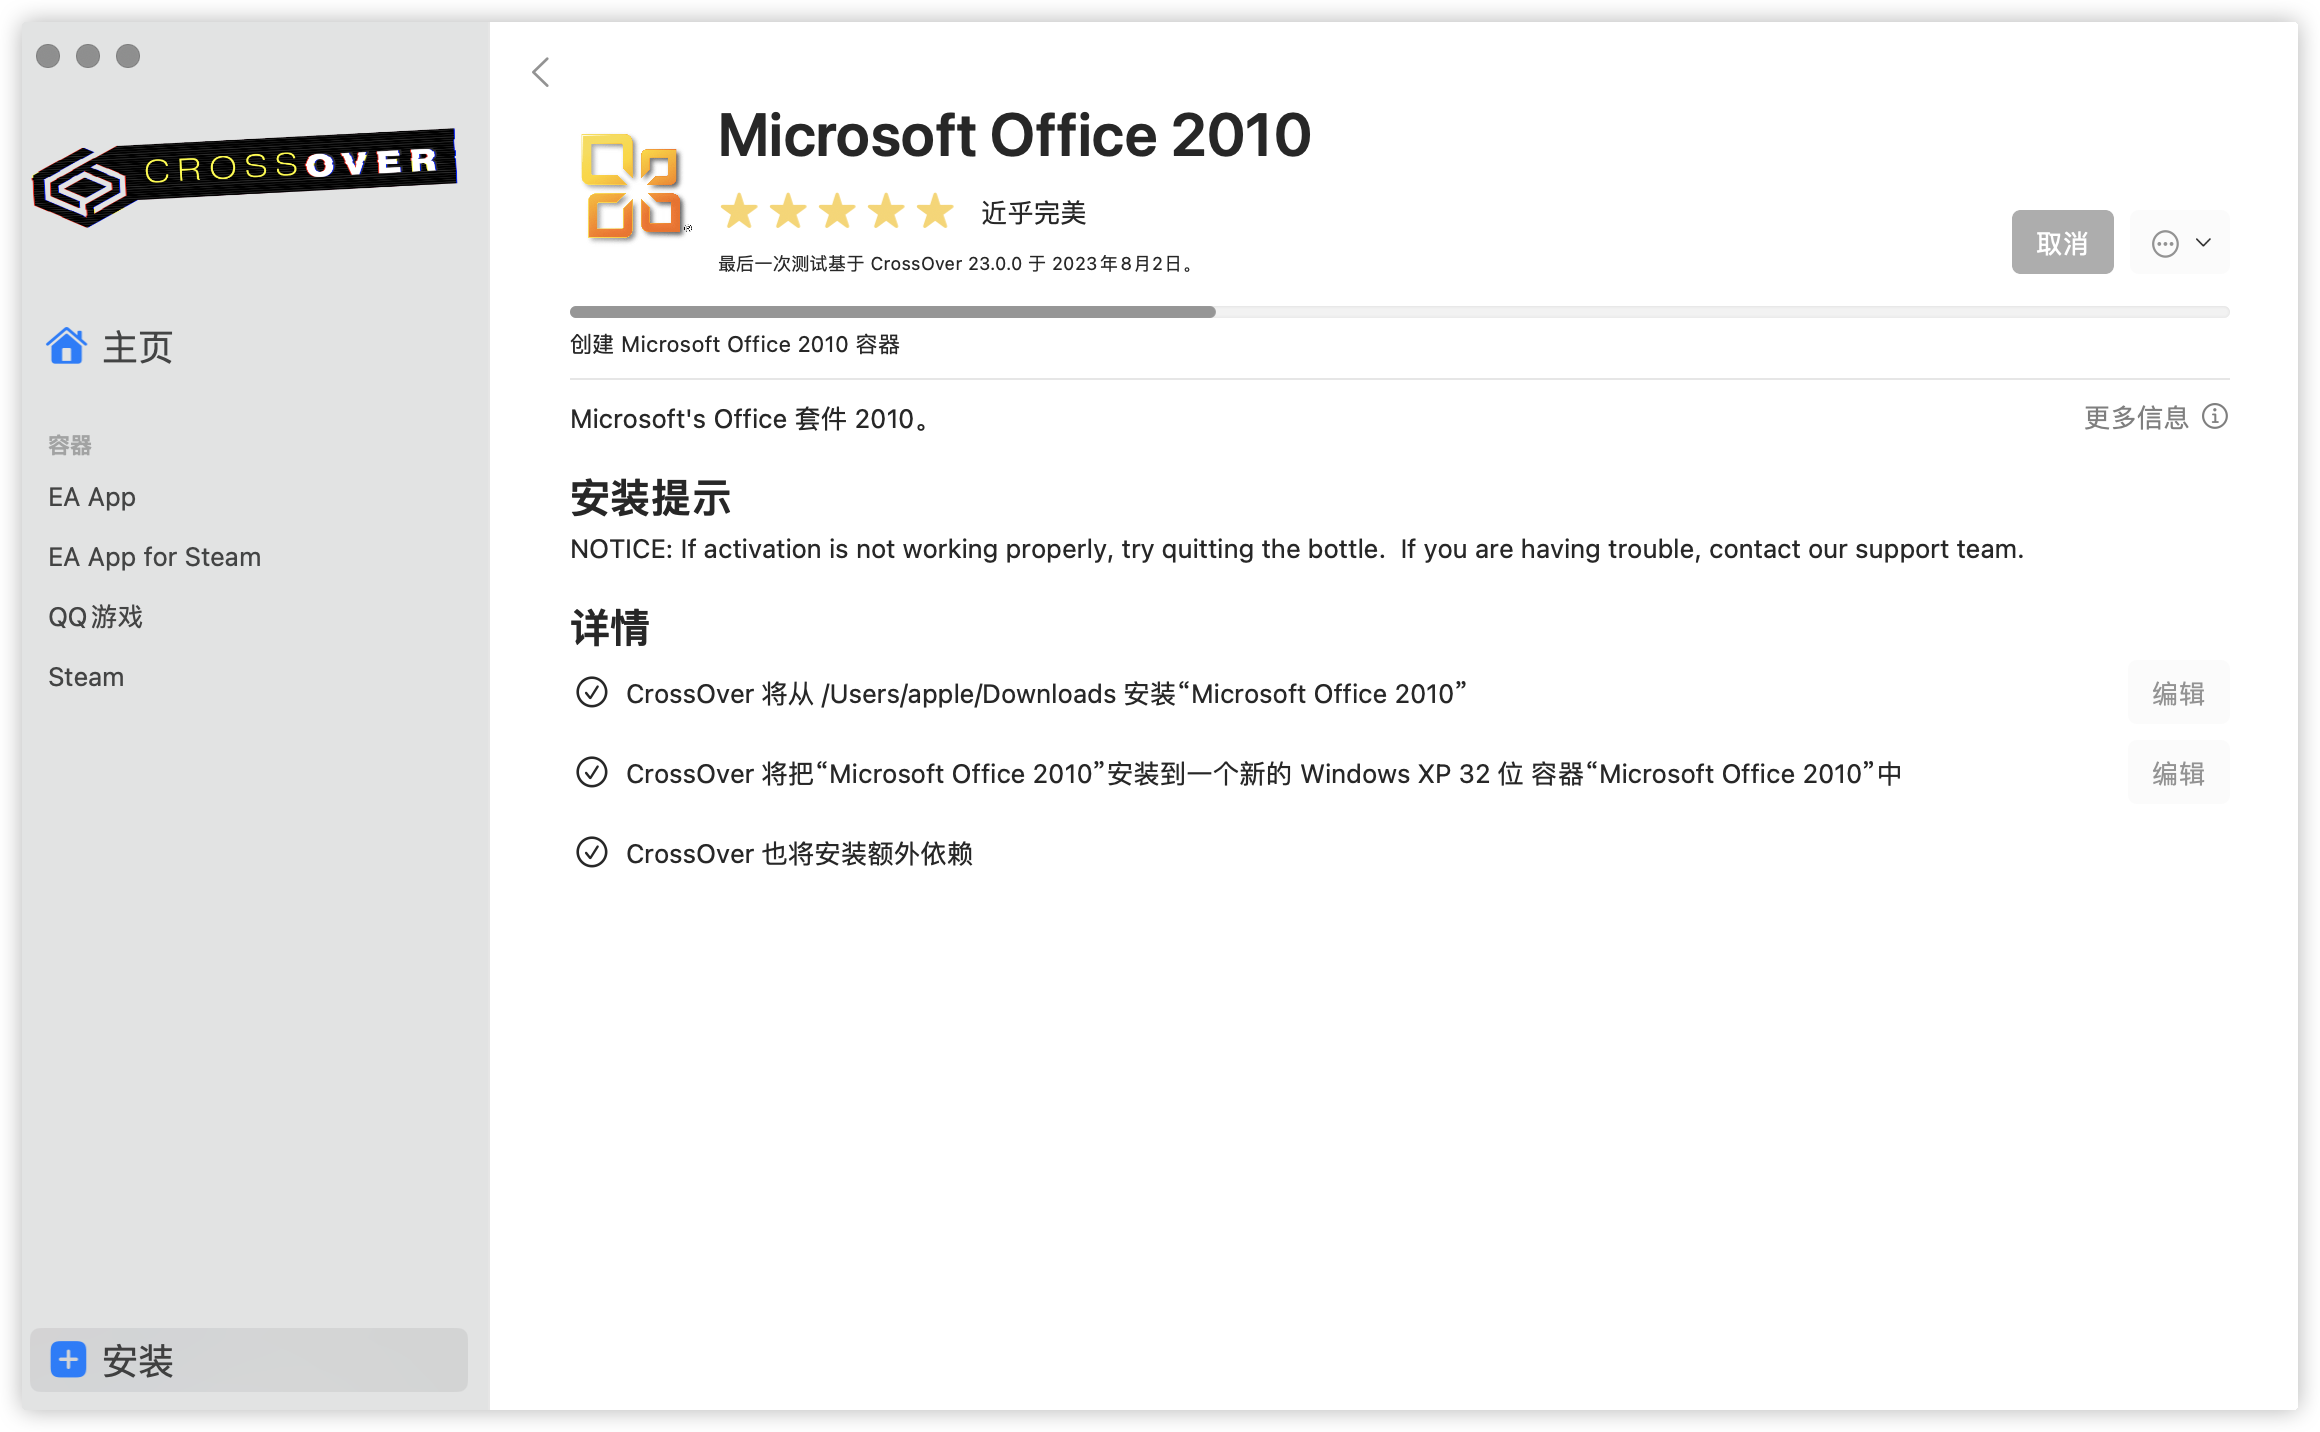Screen dimensions: 2320x1432
Task: Select EA App container in sidebar
Action: point(92,497)
